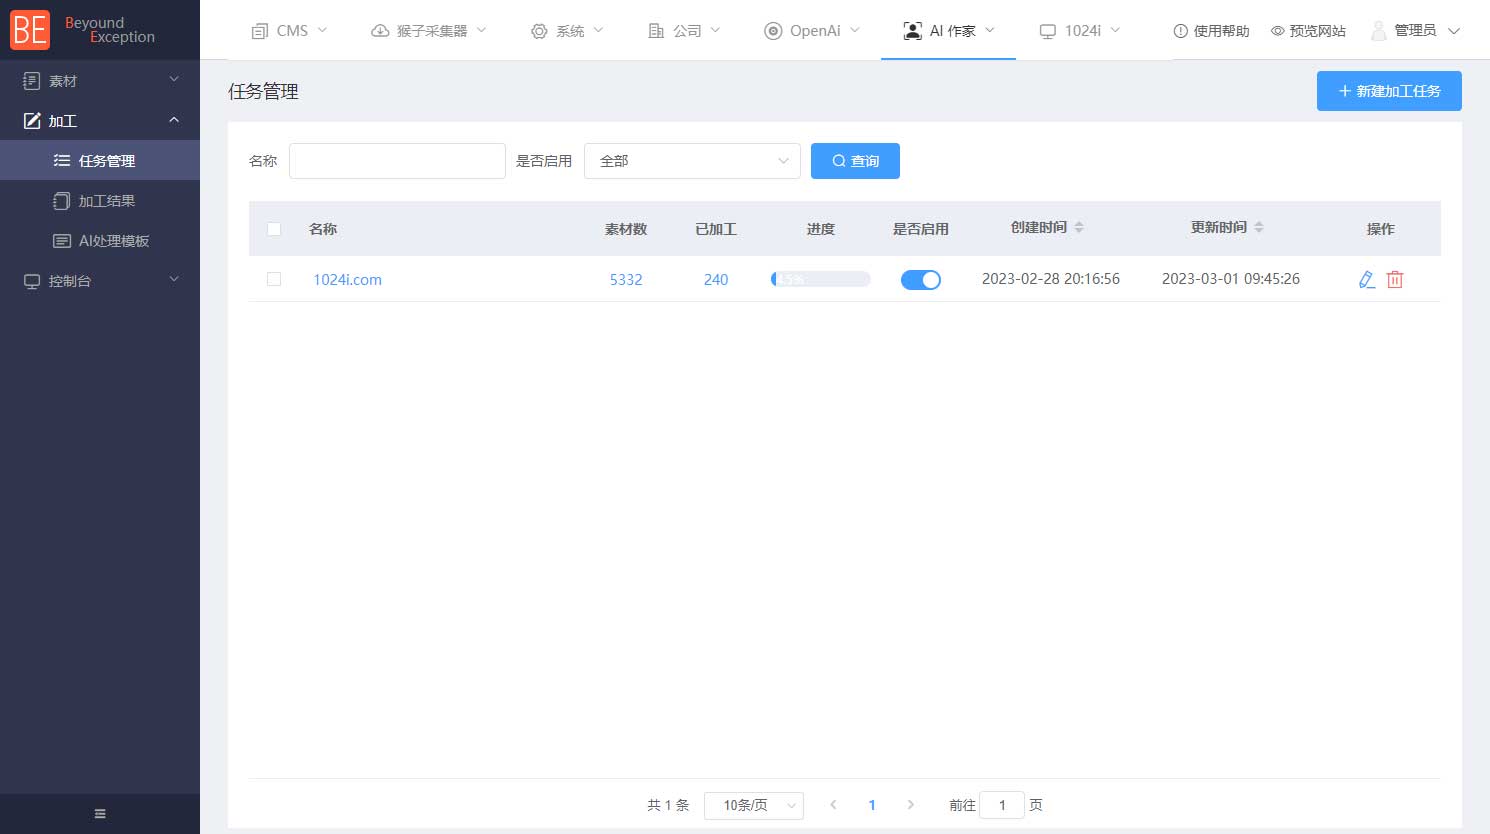Click the previous page arrow in pagination
Viewport: 1490px width, 834px height.
833,805
